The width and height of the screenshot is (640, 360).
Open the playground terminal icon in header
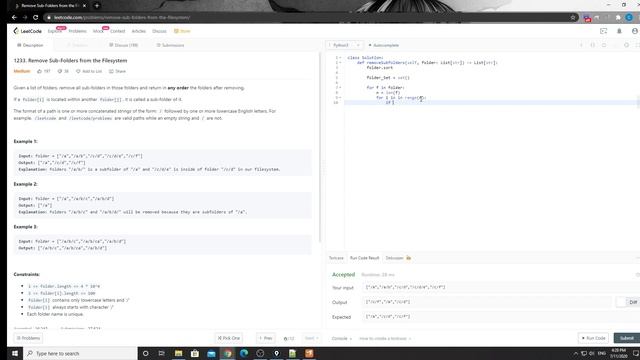(603, 31)
